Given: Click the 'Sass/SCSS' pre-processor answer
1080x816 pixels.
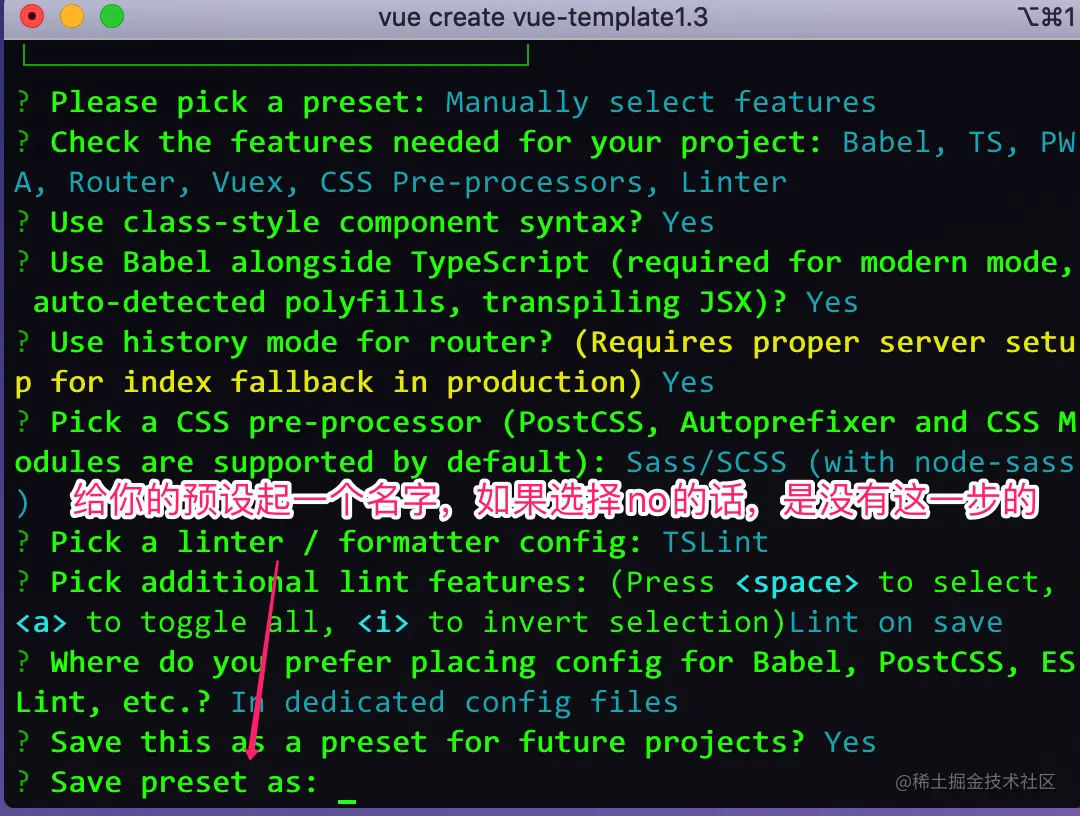Looking at the screenshot, I should pos(706,463).
